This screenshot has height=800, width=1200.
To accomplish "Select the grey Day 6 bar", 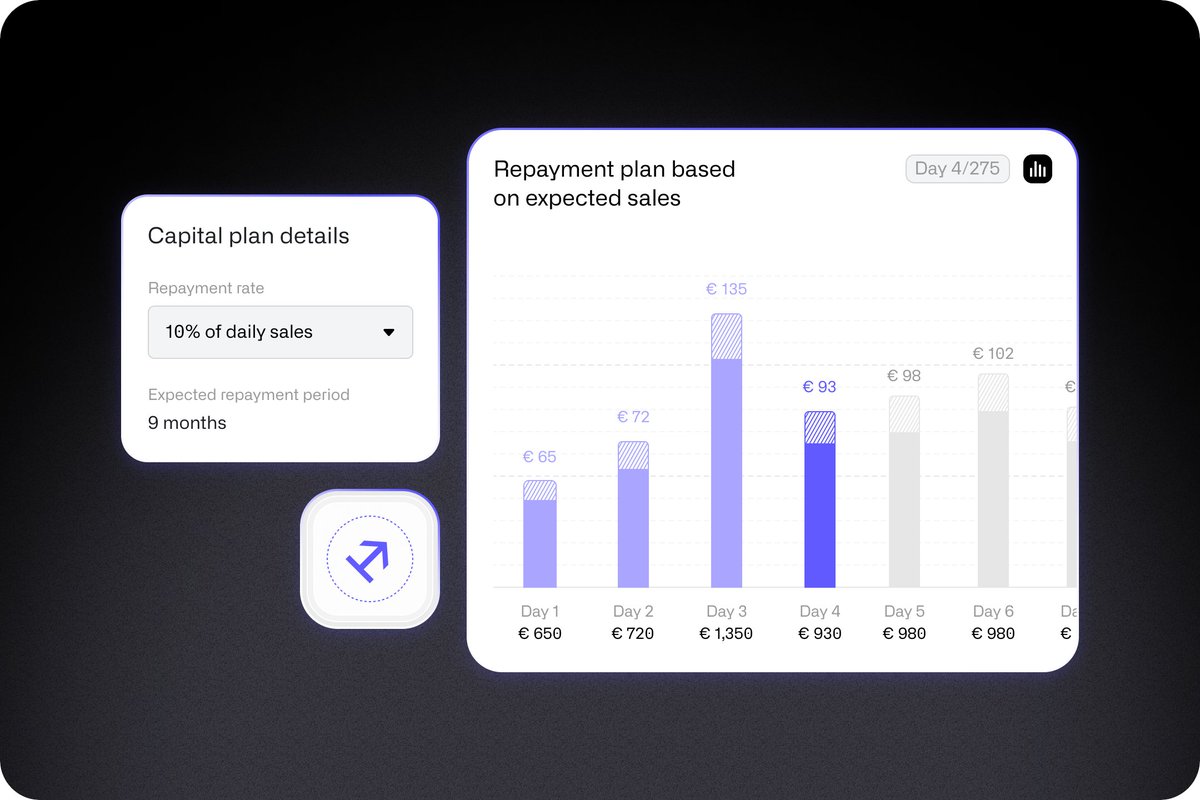I will [993, 481].
